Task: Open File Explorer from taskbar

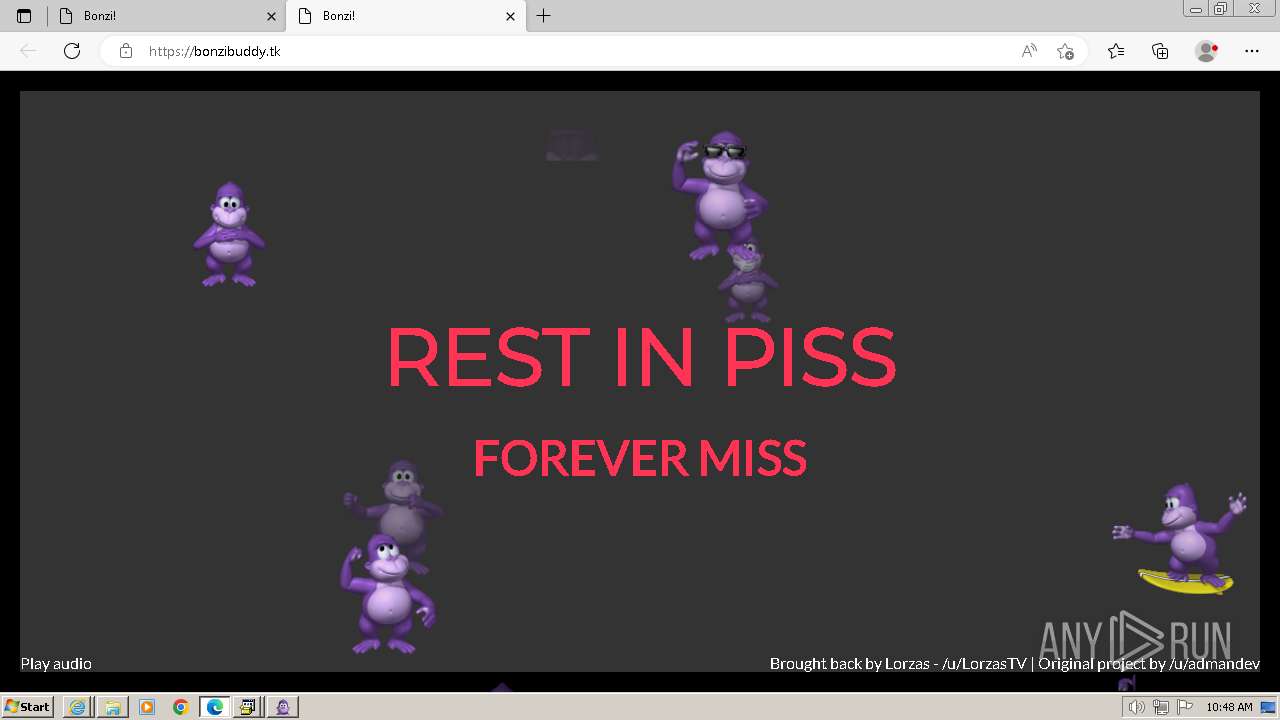Action: (x=112, y=707)
